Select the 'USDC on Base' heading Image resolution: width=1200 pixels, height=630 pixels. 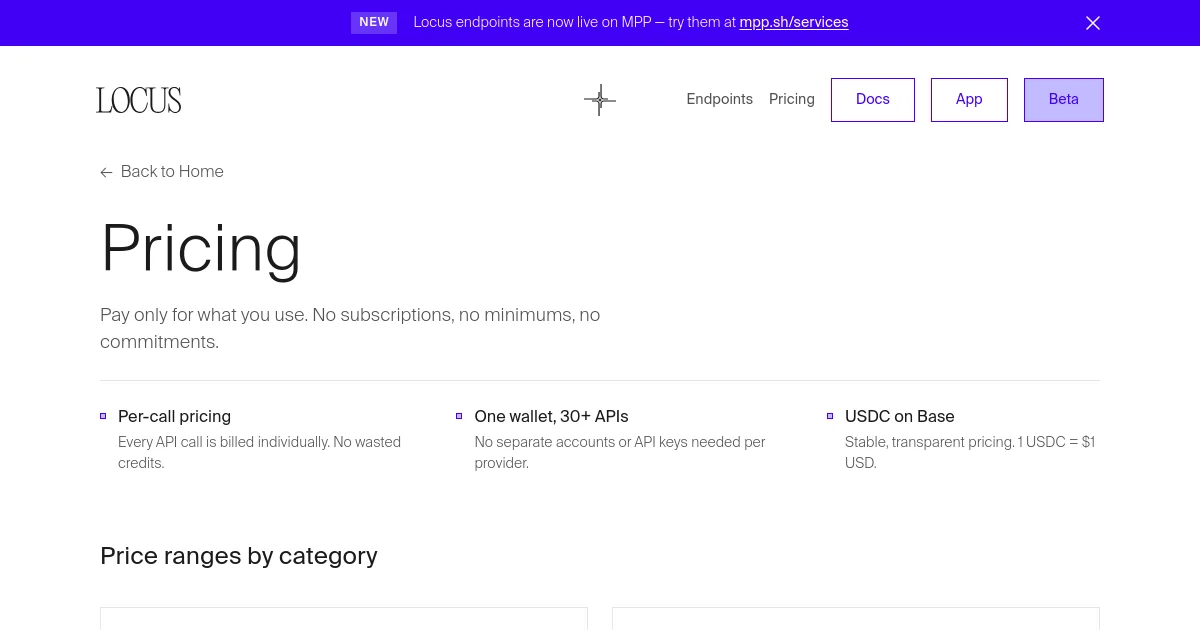point(900,416)
